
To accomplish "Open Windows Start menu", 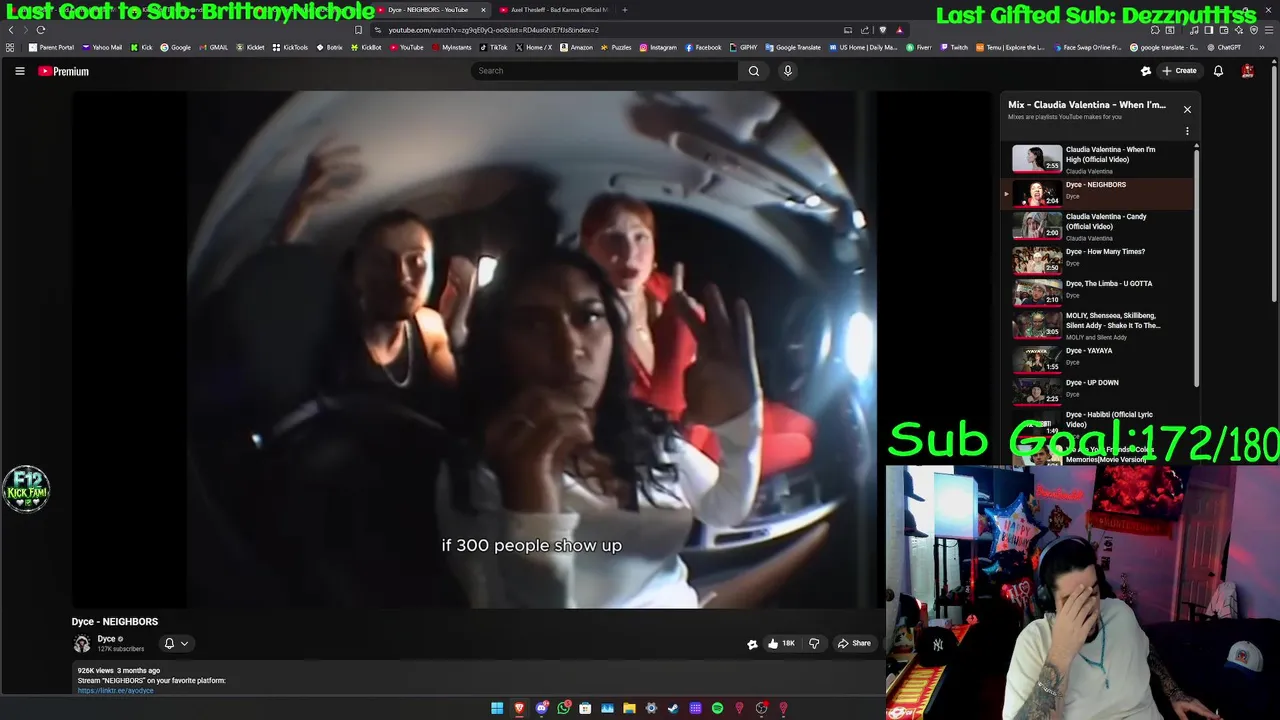I will pos(497,708).
